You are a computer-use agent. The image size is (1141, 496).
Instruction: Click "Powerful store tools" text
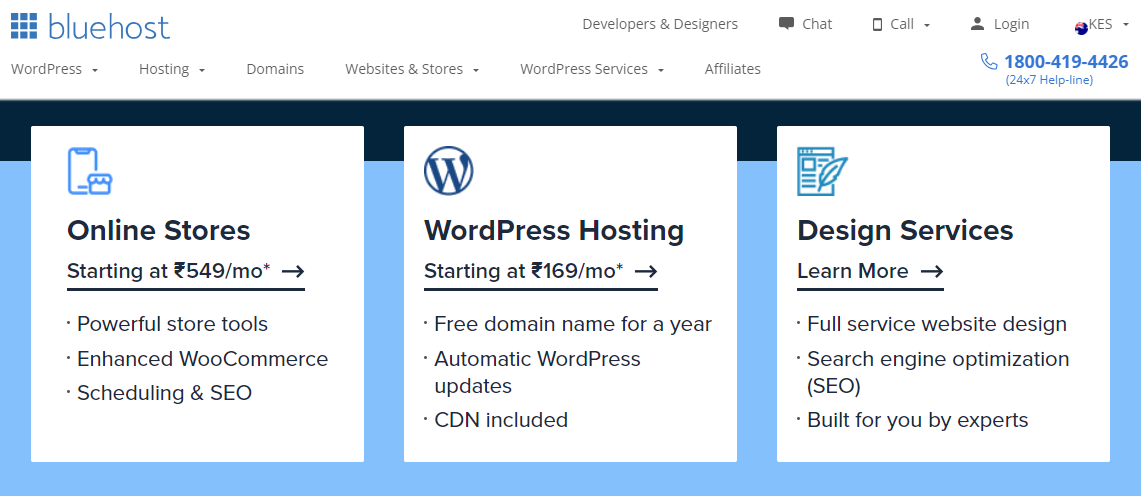[172, 324]
